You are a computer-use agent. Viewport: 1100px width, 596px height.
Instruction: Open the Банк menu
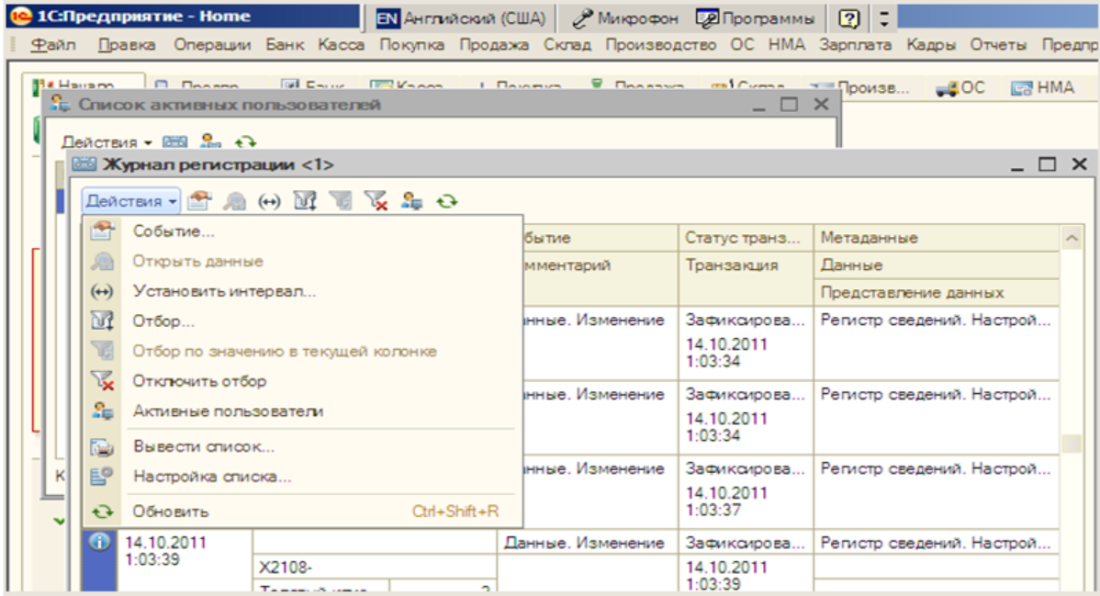pyautogui.click(x=285, y=45)
